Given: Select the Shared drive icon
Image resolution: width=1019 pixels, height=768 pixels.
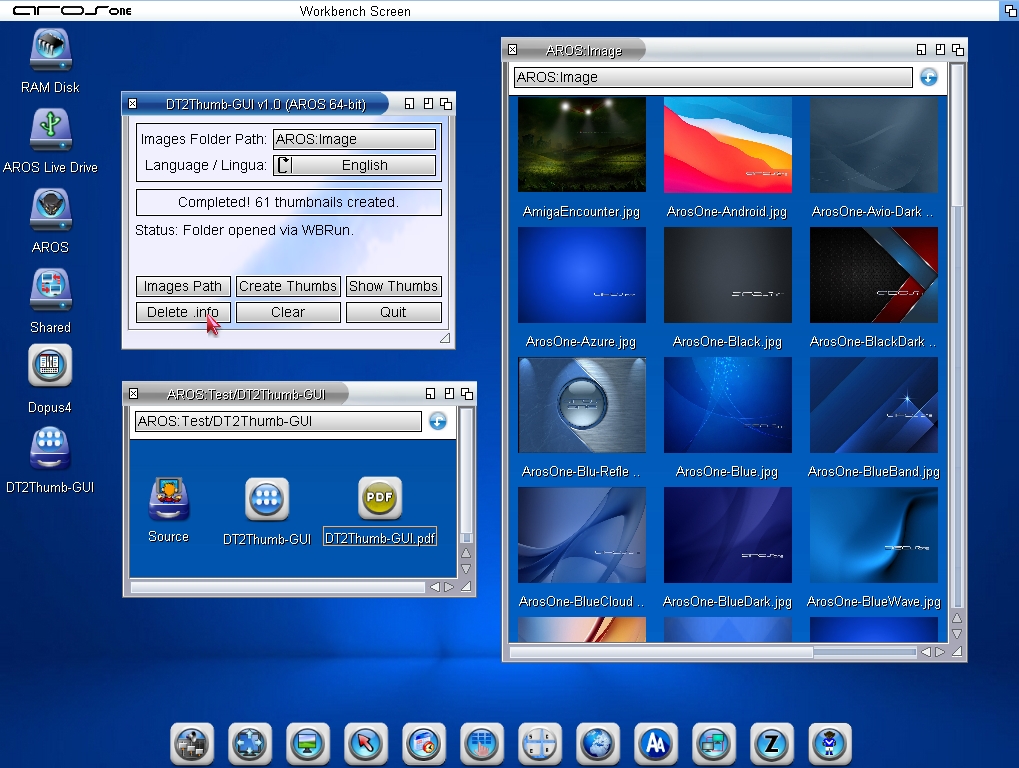Looking at the screenshot, I should pyautogui.click(x=51, y=290).
